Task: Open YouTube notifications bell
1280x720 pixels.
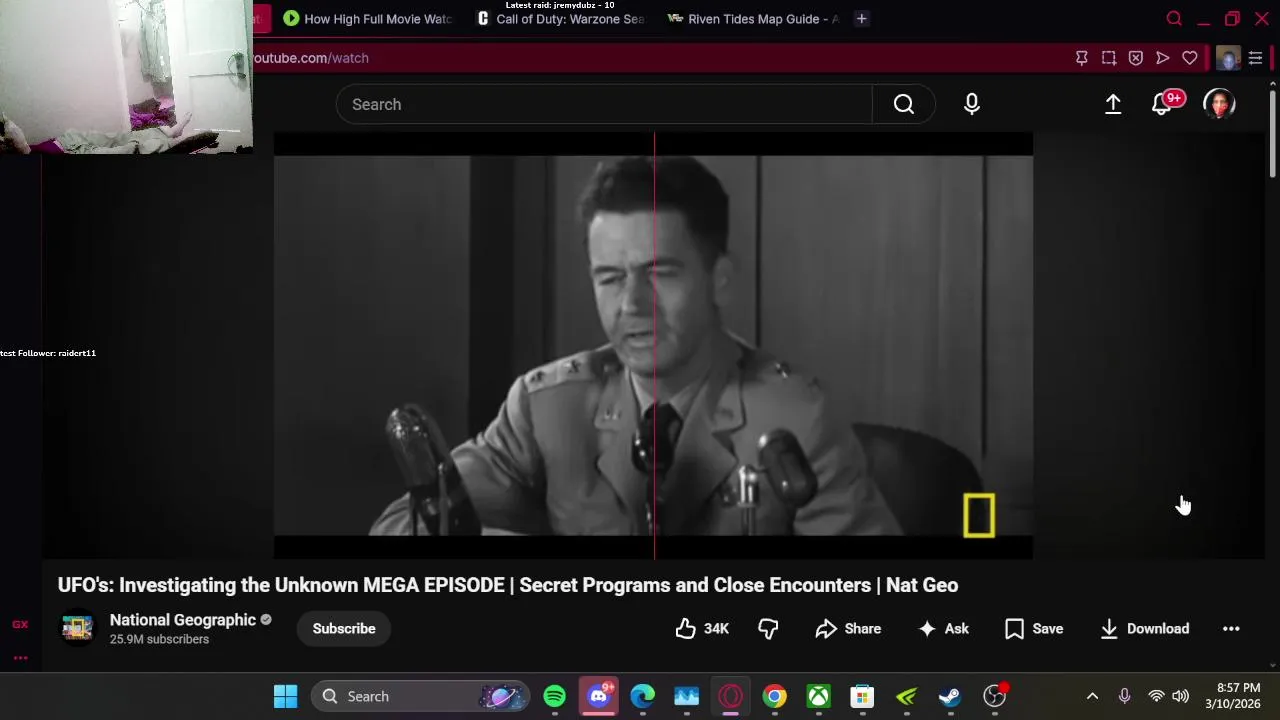Action: coord(1162,104)
